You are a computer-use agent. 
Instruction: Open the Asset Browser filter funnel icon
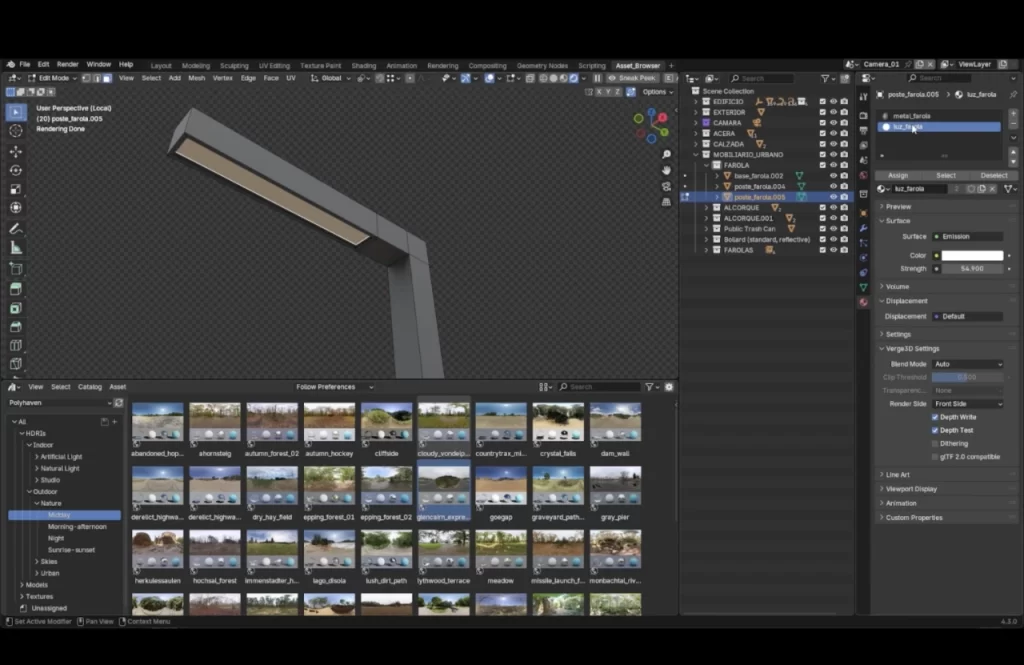tap(651, 386)
